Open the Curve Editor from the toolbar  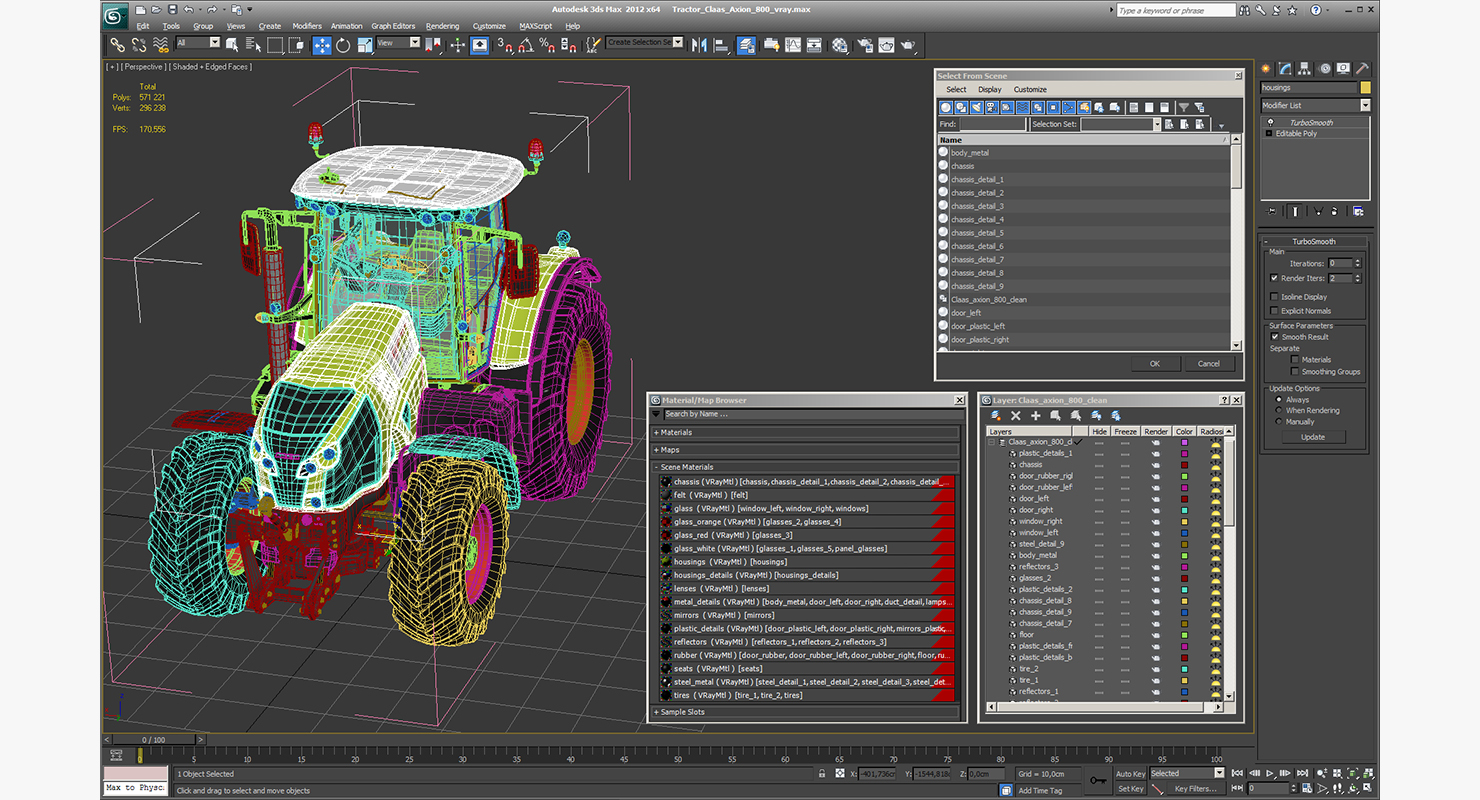[x=793, y=45]
